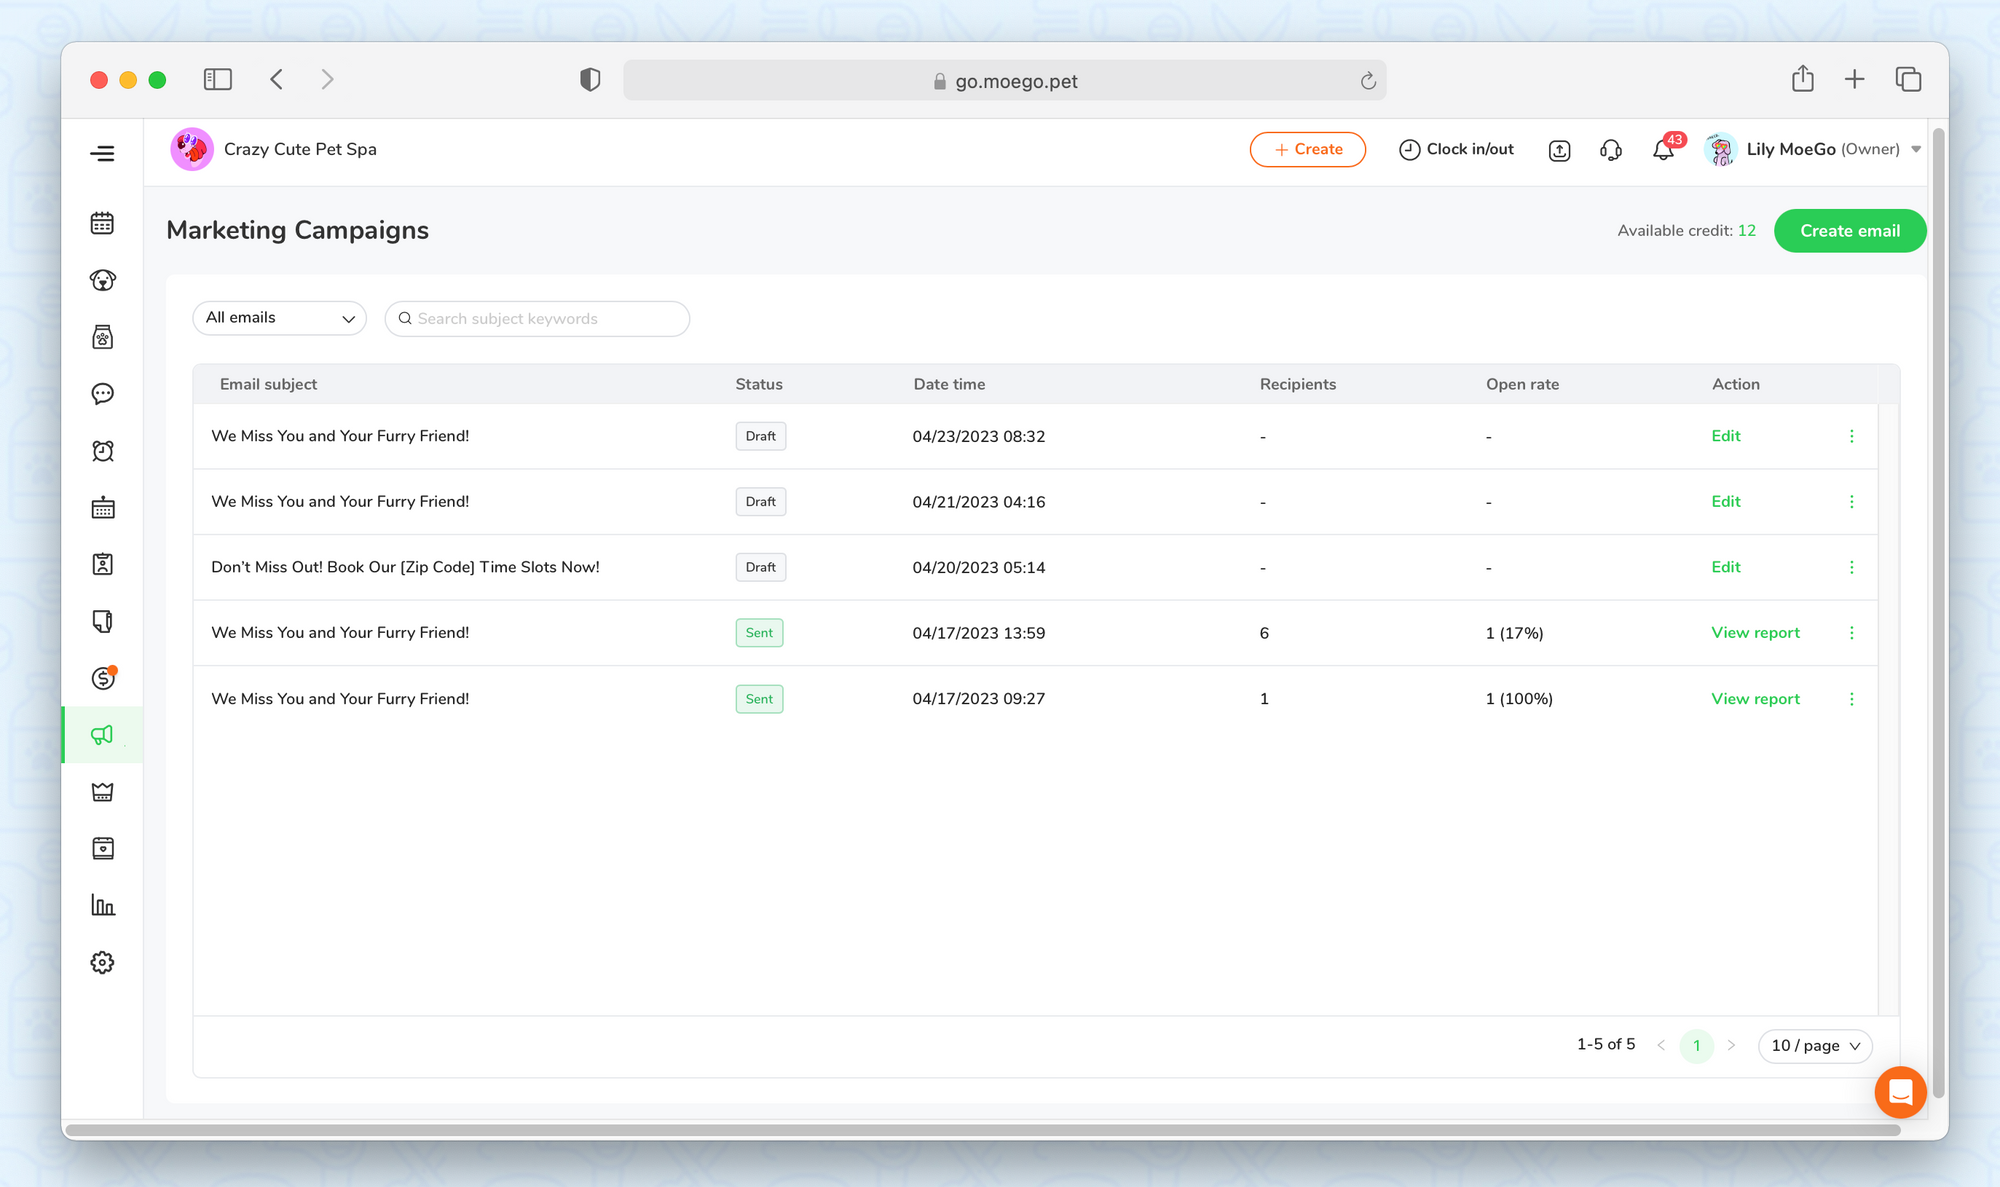Open more options for Don't Miss Out email
The height and width of the screenshot is (1187, 2000).
tap(1851, 567)
